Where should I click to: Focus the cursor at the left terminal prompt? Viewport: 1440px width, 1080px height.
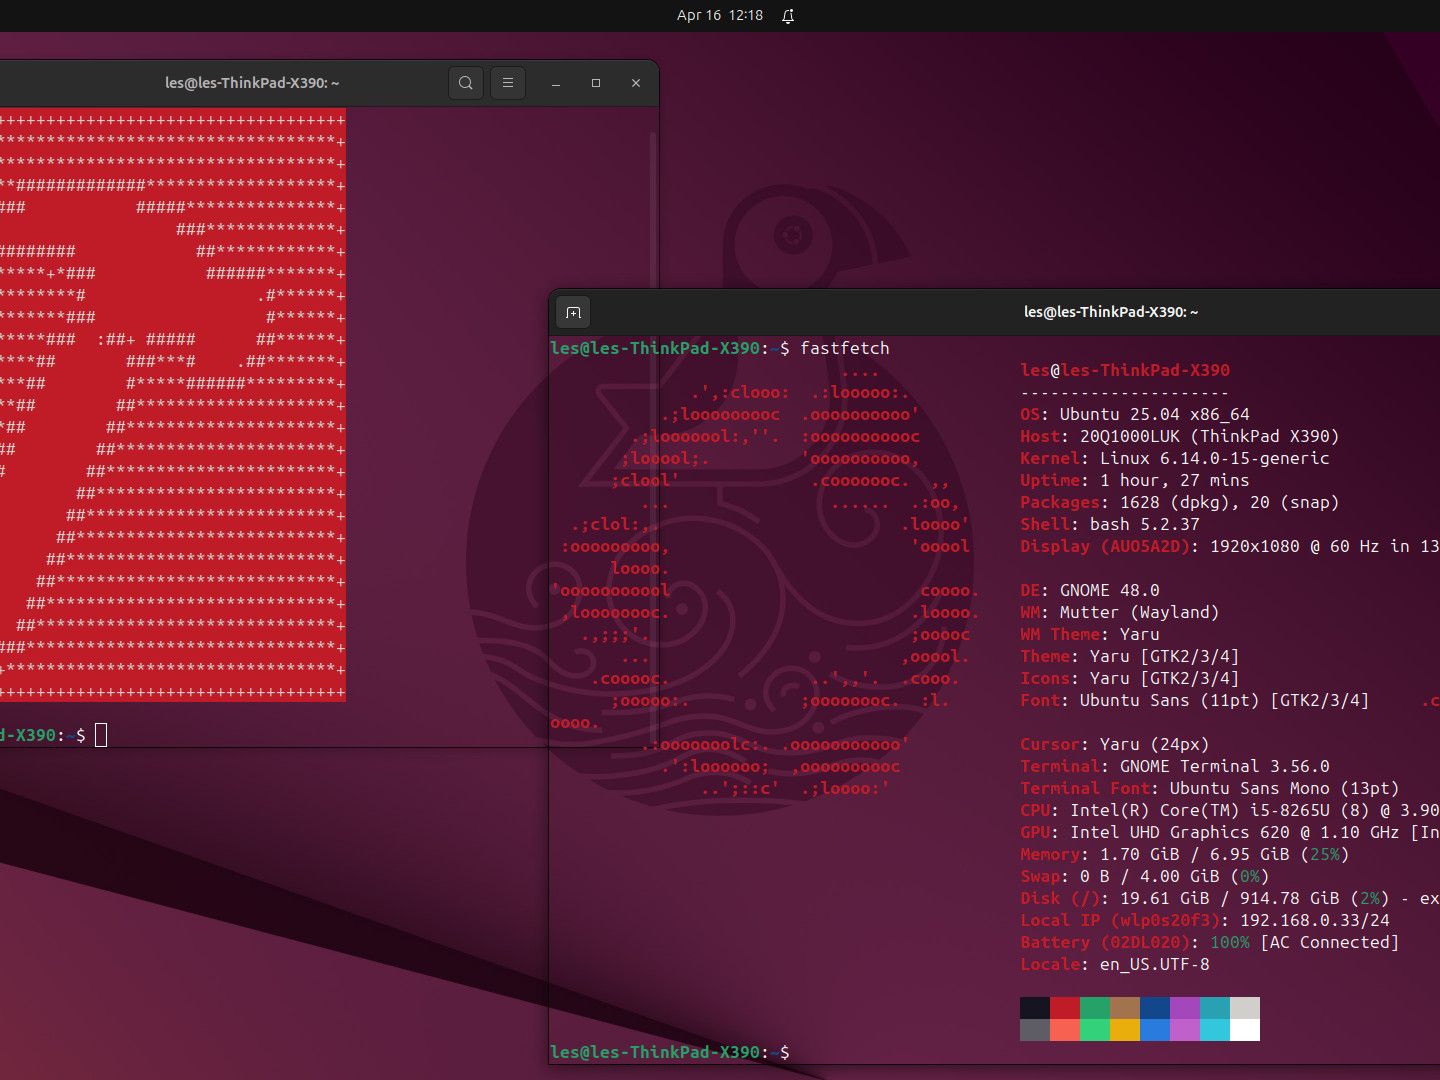(101, 735)
